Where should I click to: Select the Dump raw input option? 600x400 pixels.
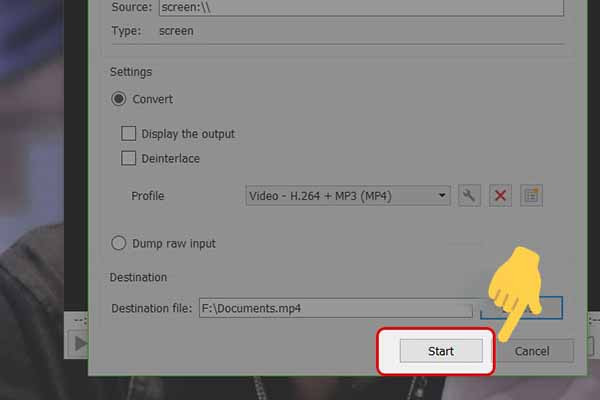pyautogui.click(x=119, y=243)
